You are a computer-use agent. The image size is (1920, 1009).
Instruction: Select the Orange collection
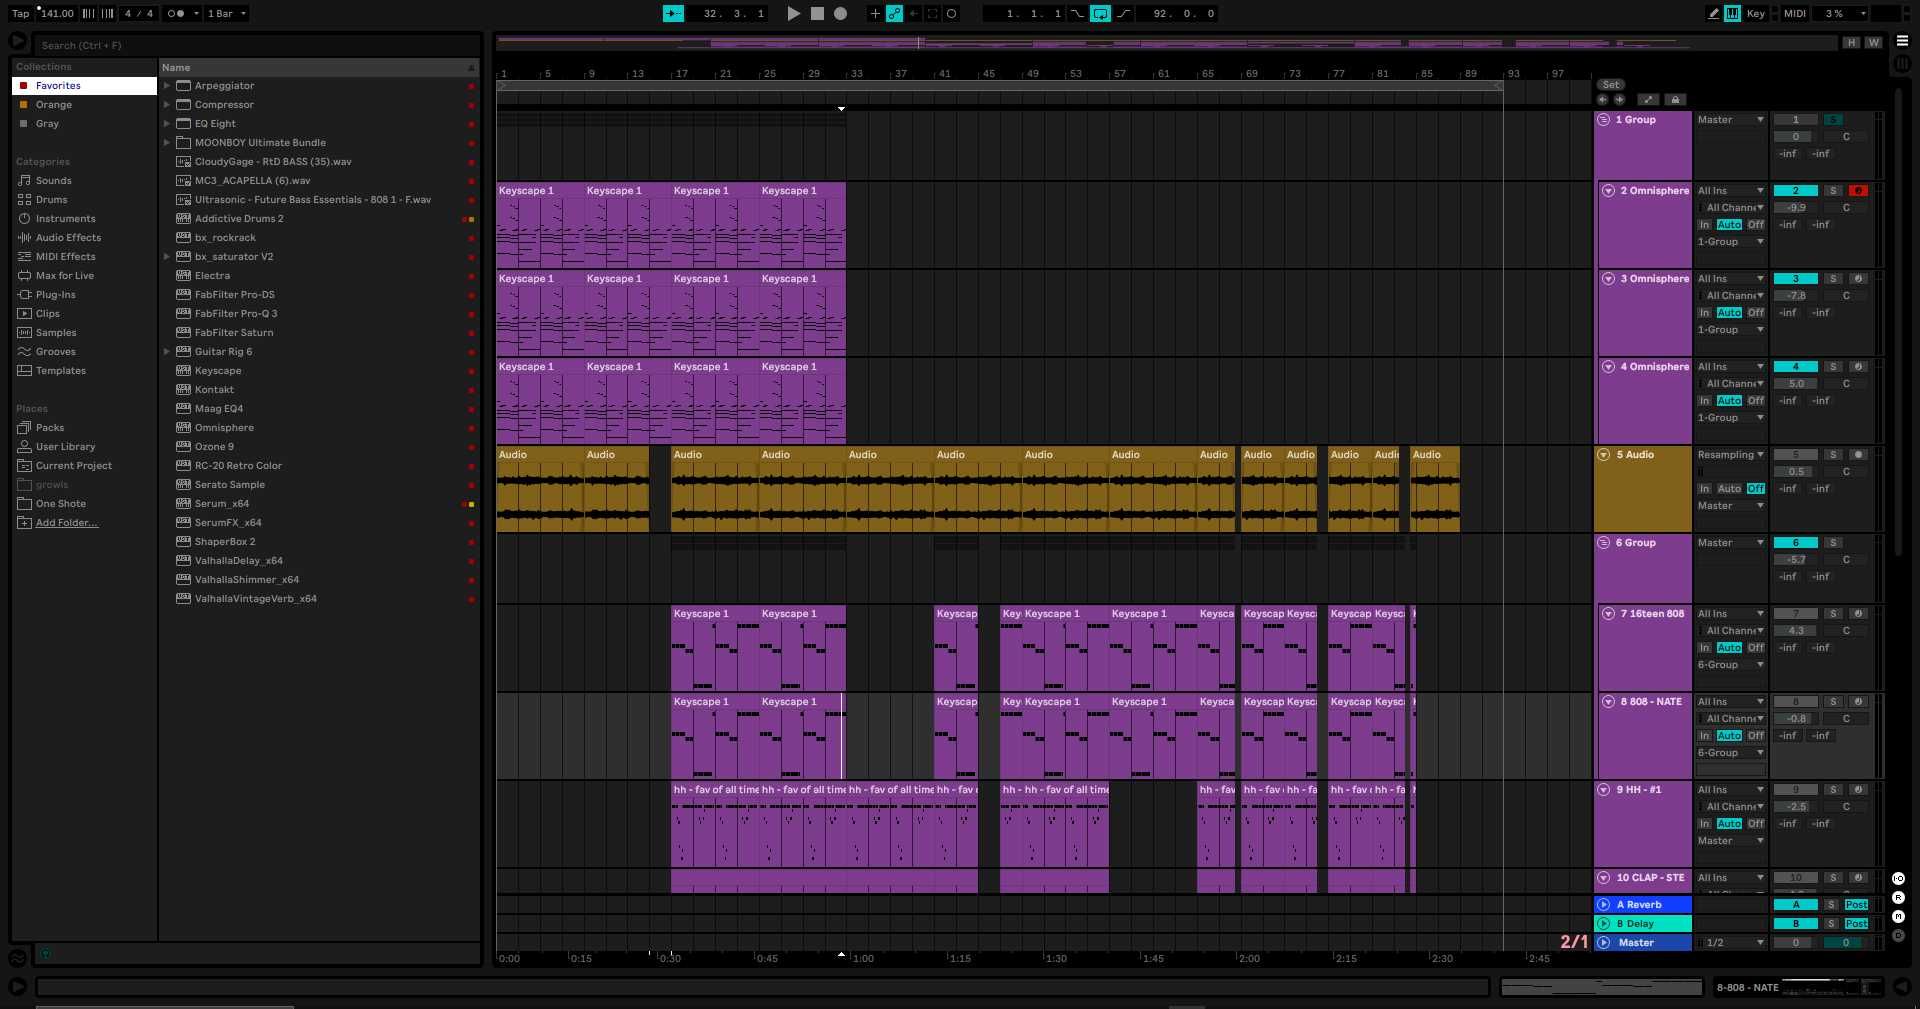pyautogui.click(x=84, y=105)
